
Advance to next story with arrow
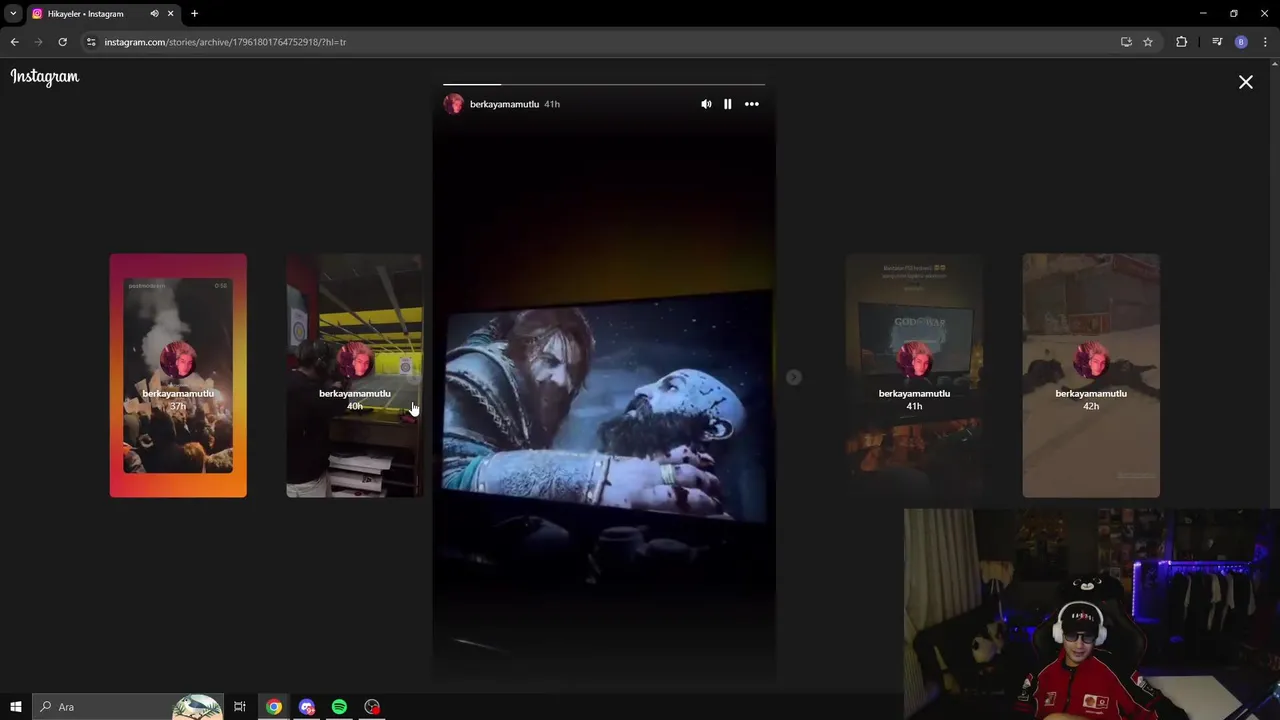click(x=794, y=377)
